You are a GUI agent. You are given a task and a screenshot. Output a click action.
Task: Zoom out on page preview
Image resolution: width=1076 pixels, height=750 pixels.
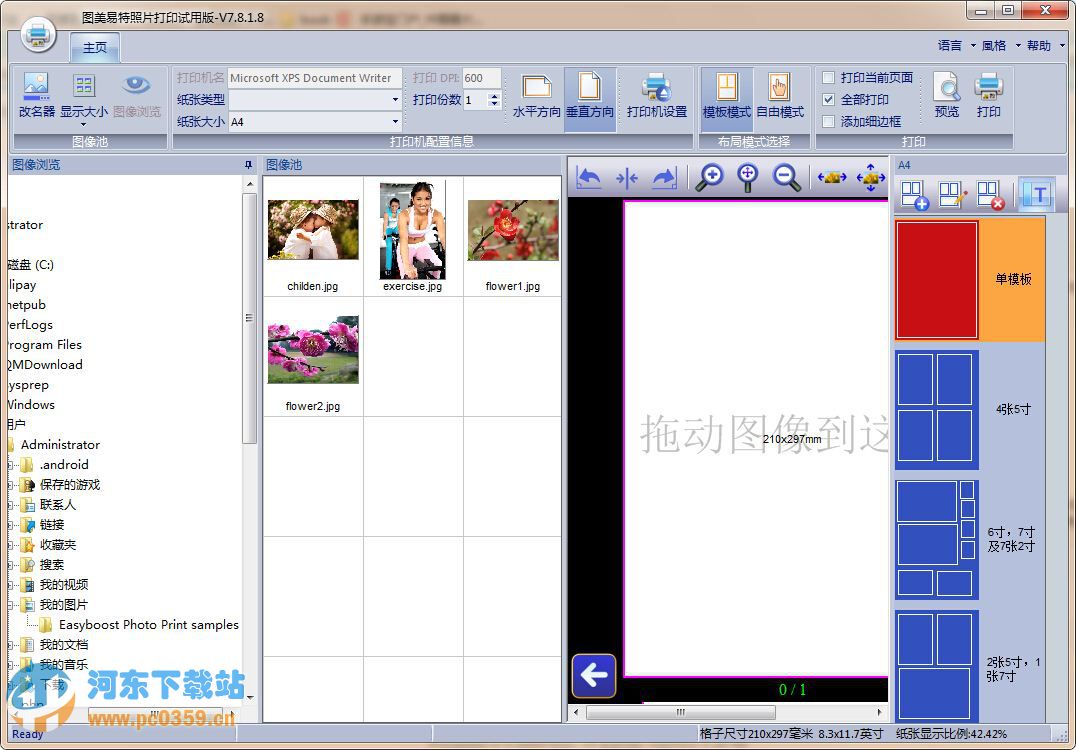pyautogui.click(x=786, y=178)
